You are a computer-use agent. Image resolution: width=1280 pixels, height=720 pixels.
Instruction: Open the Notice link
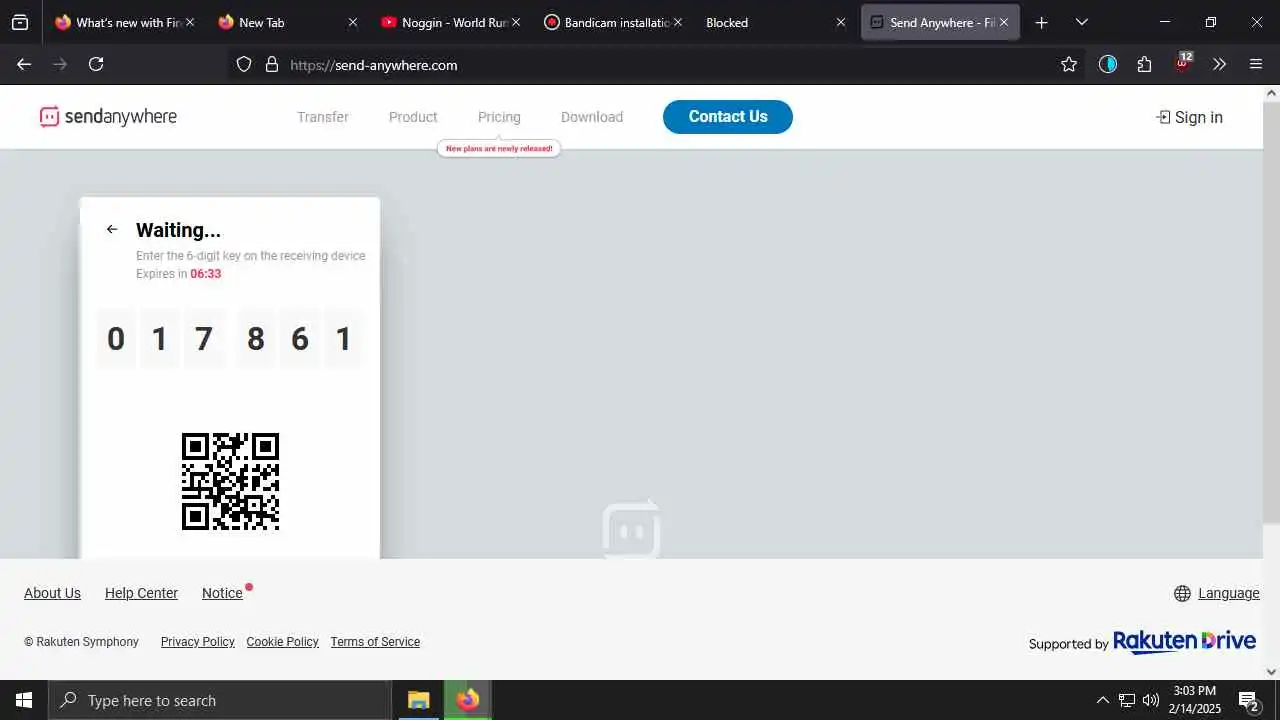point(222,593)
